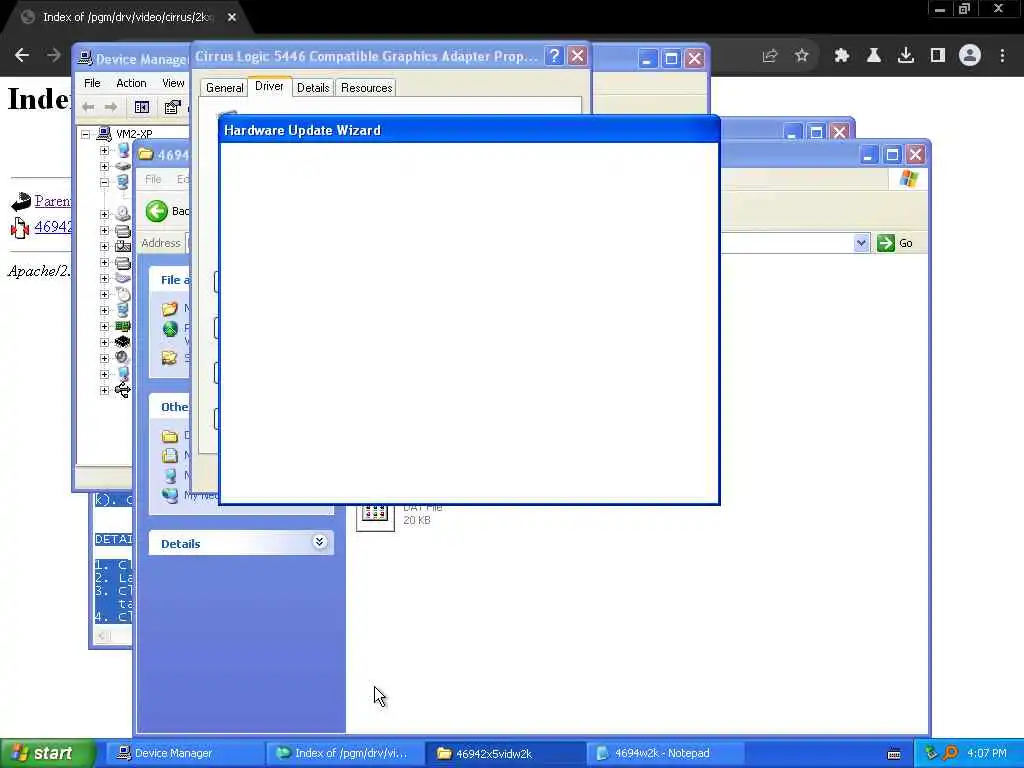Select the DAT file thumbnail in Explorer
Viewport: 1024px width, 768px height.
pyautogui.click(x=375, y=517)
